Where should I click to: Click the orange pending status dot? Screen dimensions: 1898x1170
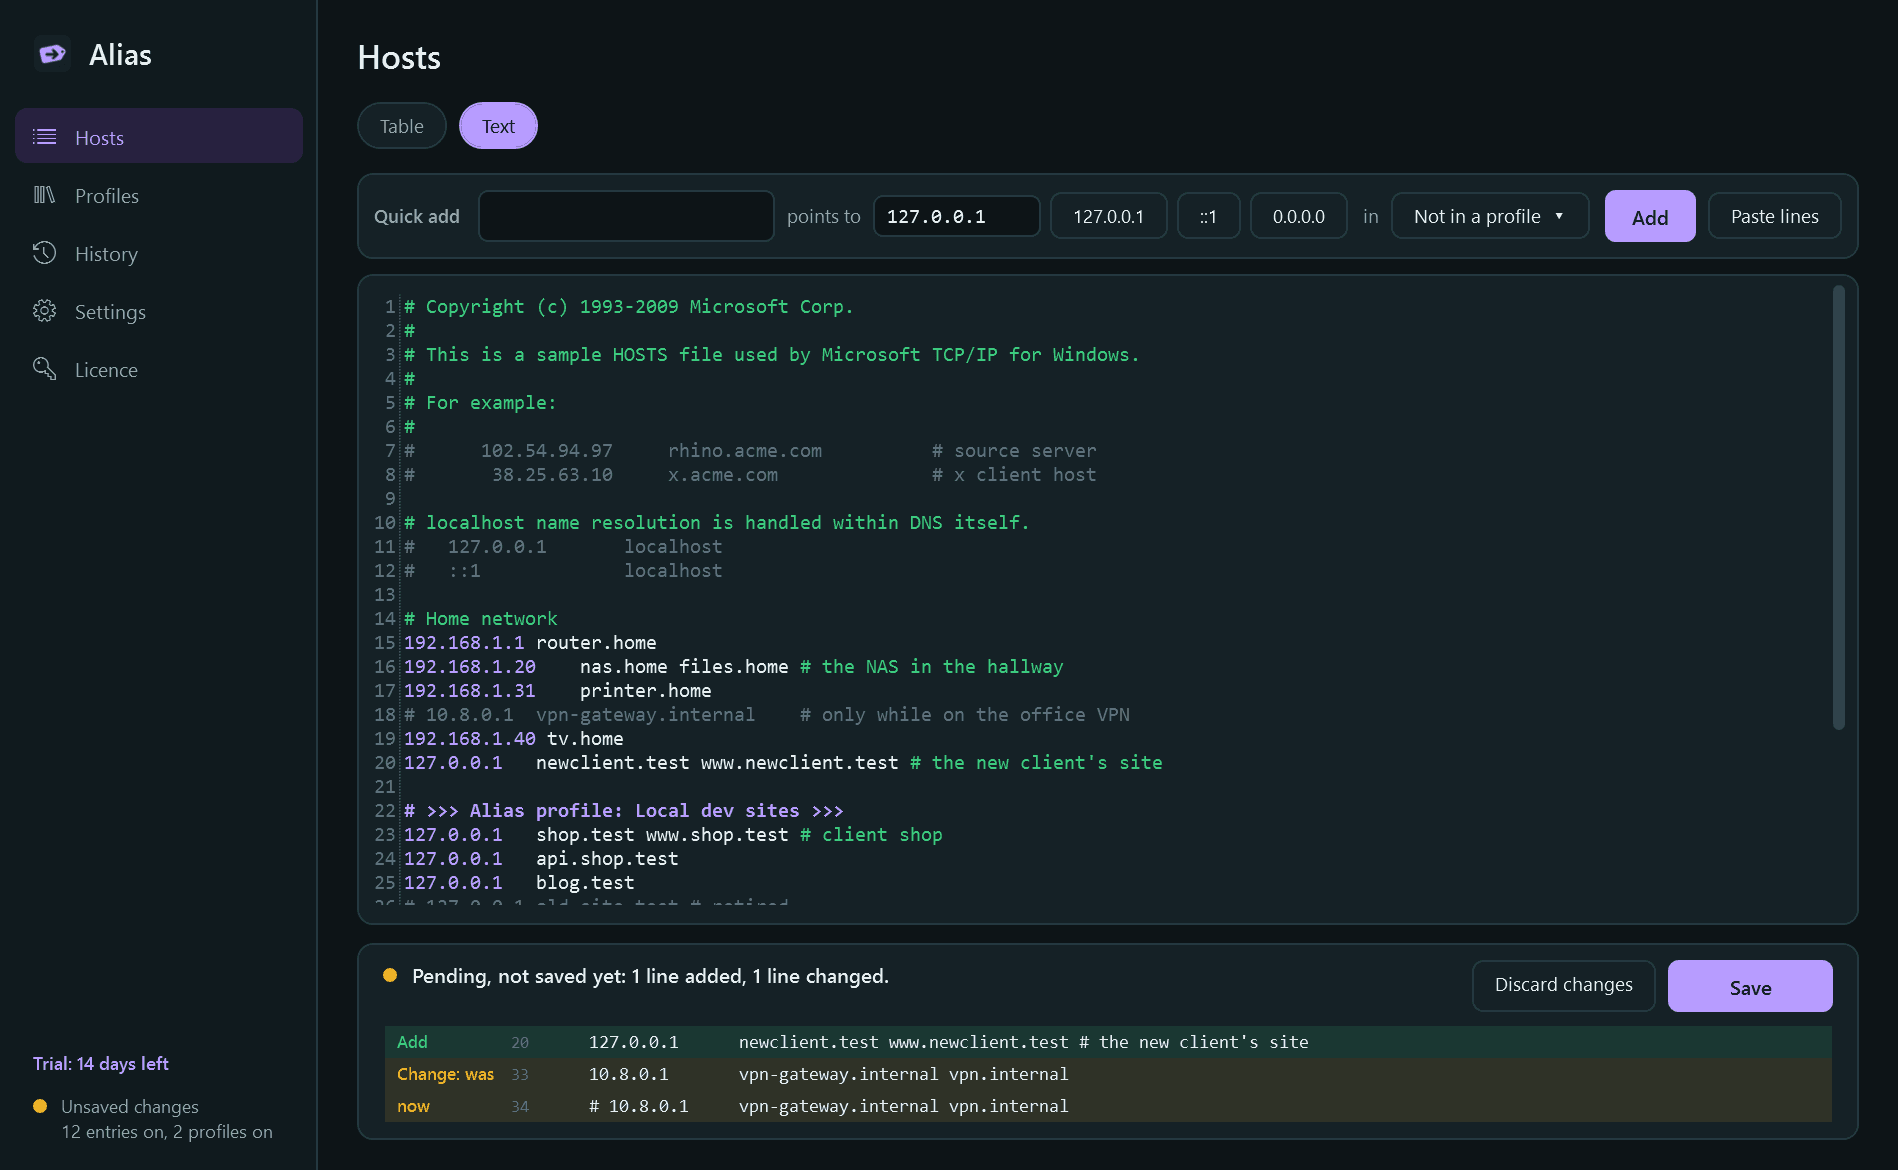point(390,975)
